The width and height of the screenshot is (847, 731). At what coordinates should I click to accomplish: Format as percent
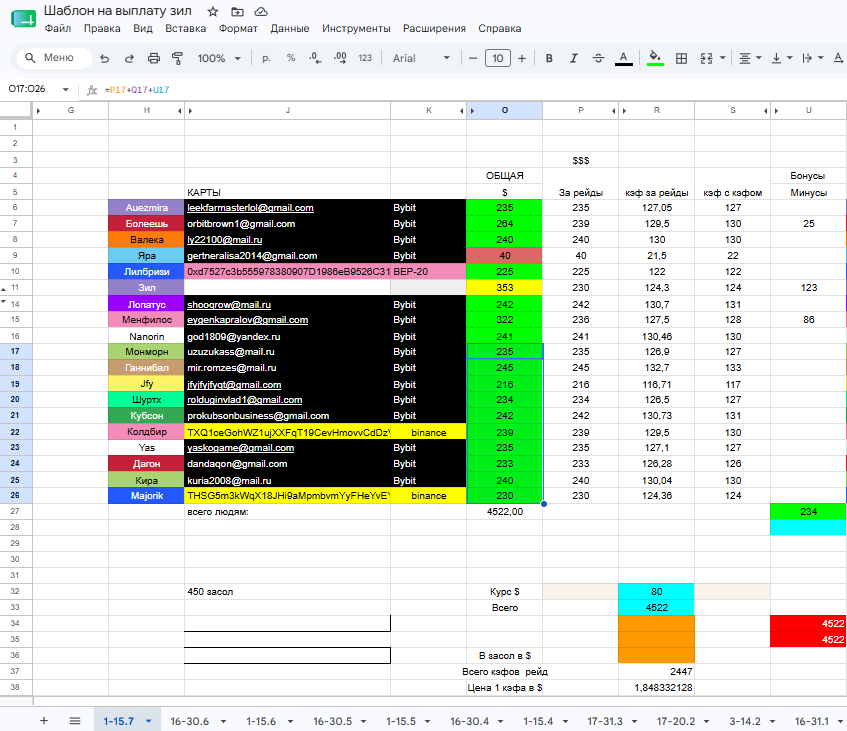pyautogui.click(x=291, y=58)
